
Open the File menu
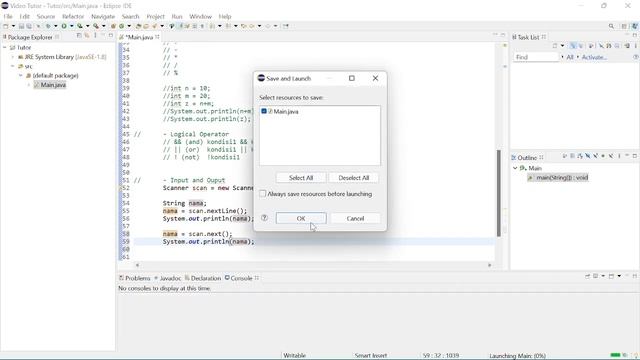[x=8, y=16]
